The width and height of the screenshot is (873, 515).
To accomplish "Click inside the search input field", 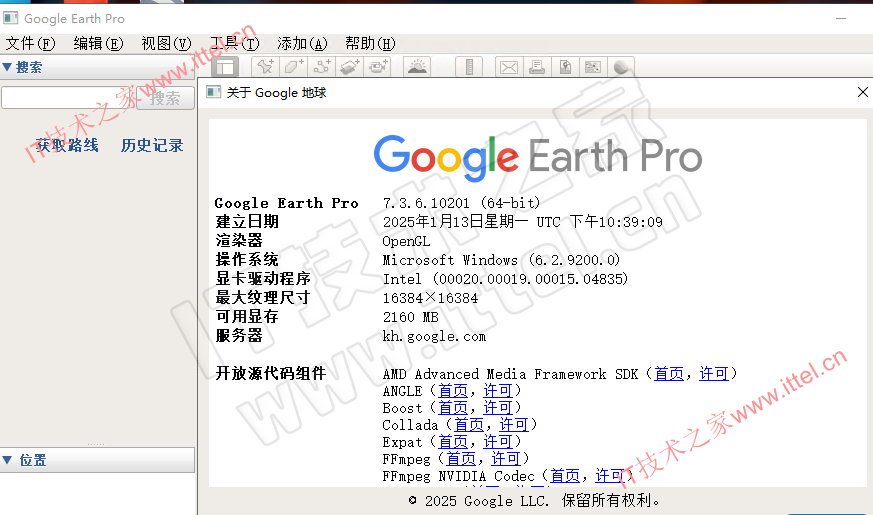I will click(68, 98).
